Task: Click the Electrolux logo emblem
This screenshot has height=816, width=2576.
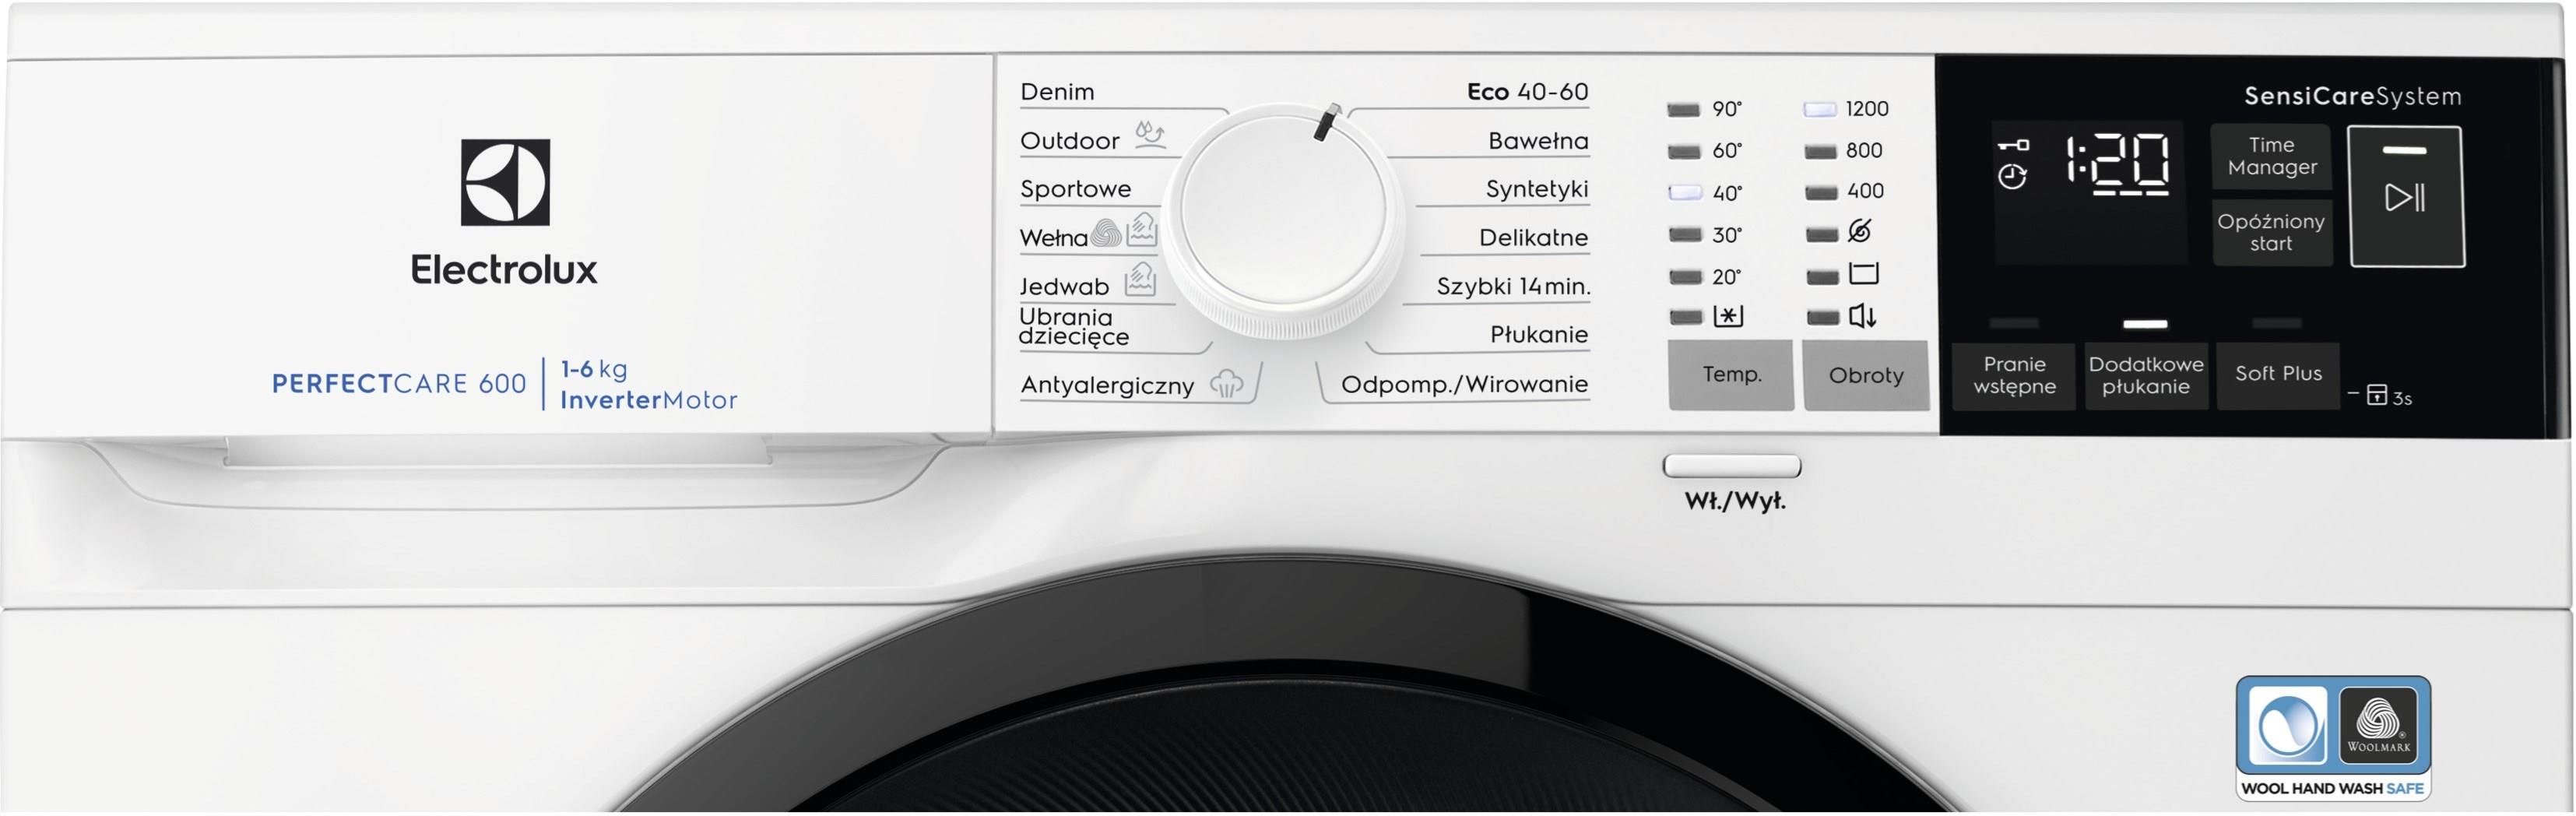Action: 505,182
